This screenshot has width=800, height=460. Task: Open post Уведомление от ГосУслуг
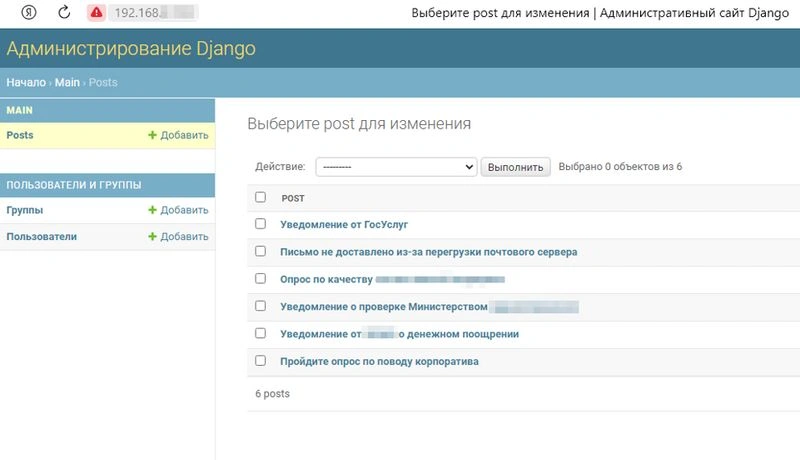click(344, 224)
